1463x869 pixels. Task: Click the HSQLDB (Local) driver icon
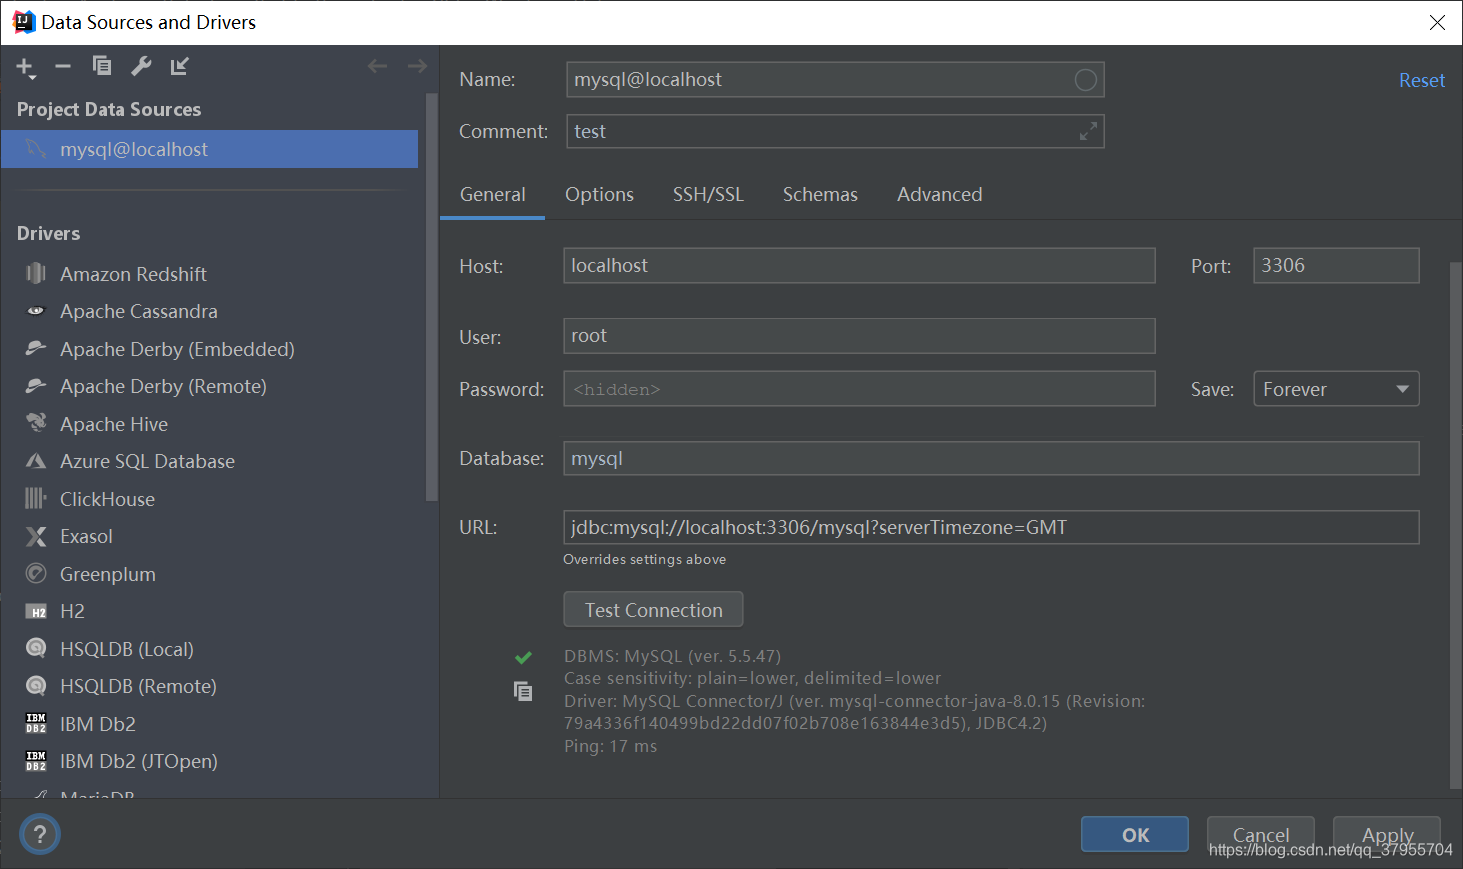(x=36, y=648)
